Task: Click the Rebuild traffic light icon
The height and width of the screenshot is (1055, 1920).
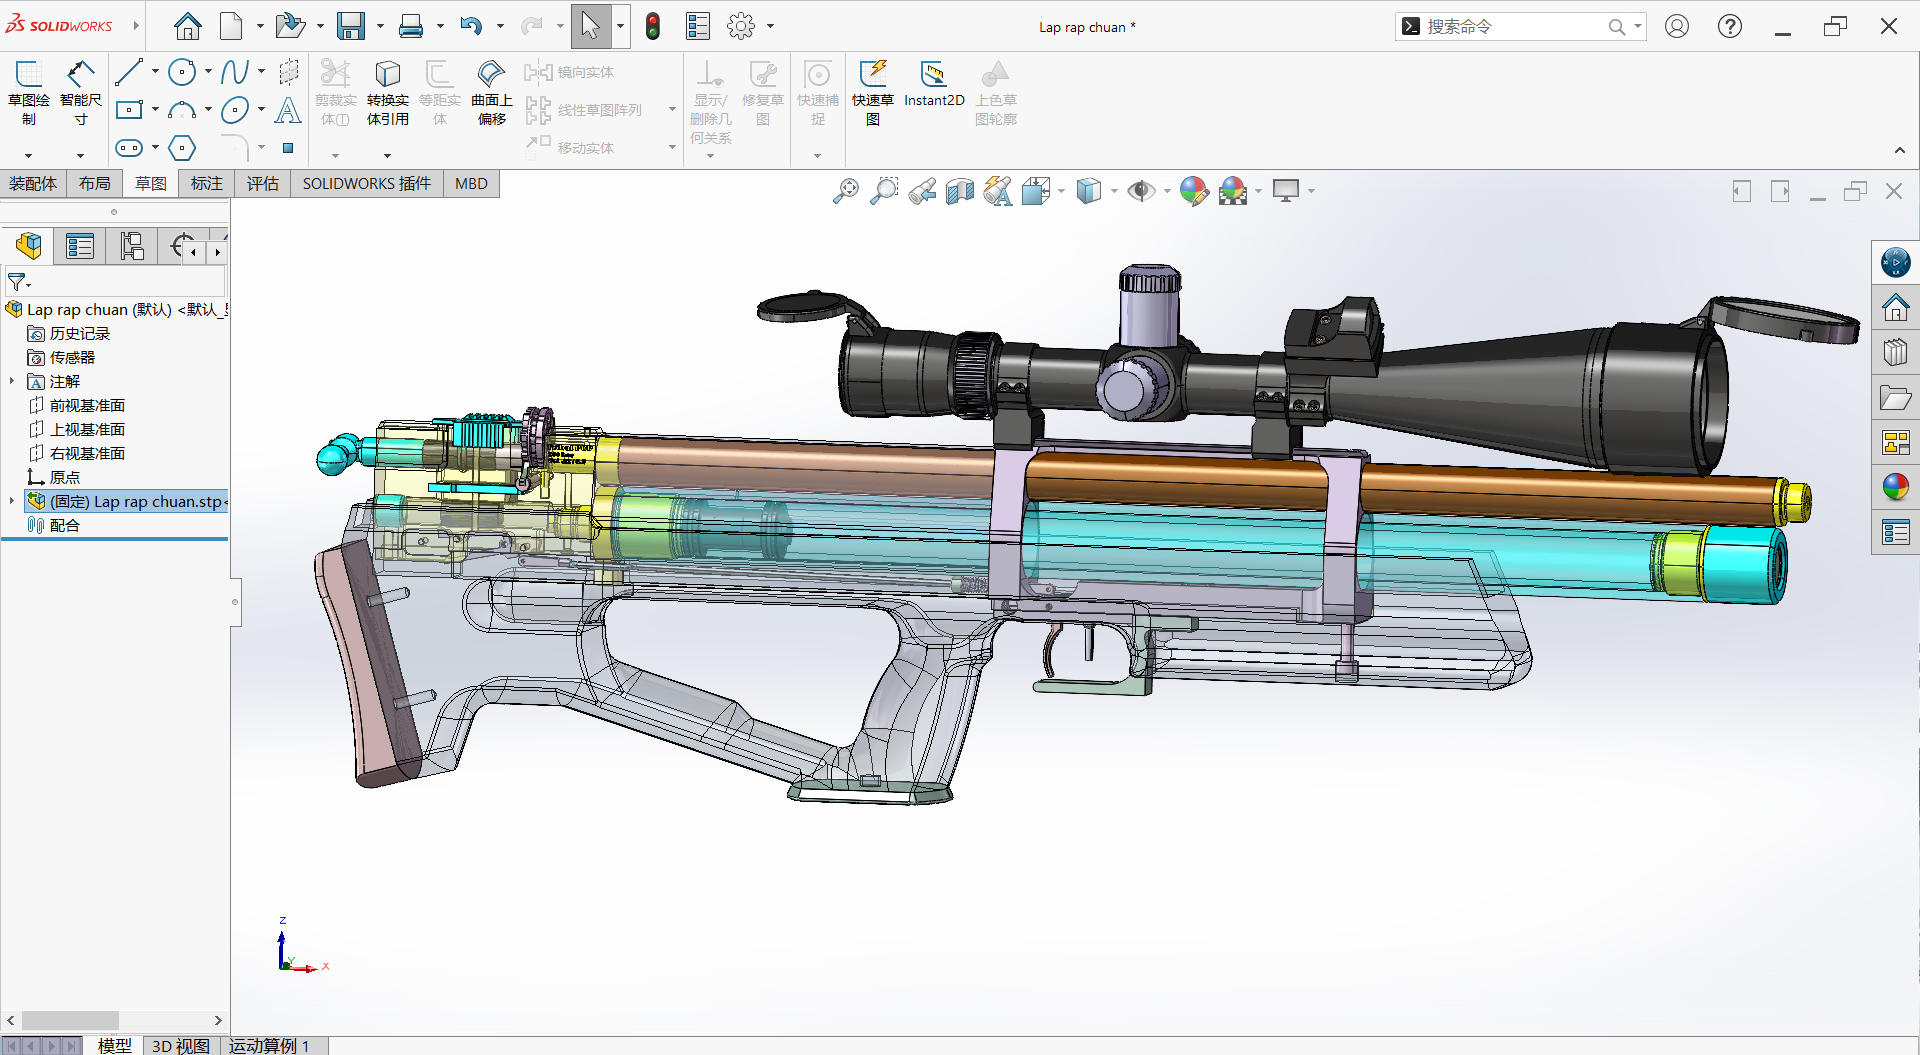Action: [653, 27]
